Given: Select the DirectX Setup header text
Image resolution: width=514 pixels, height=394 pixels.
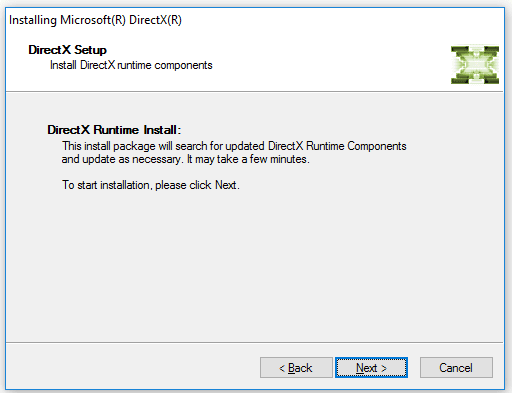Looking at the screenshot, I should pyautogui.click(x=67, y=50).
